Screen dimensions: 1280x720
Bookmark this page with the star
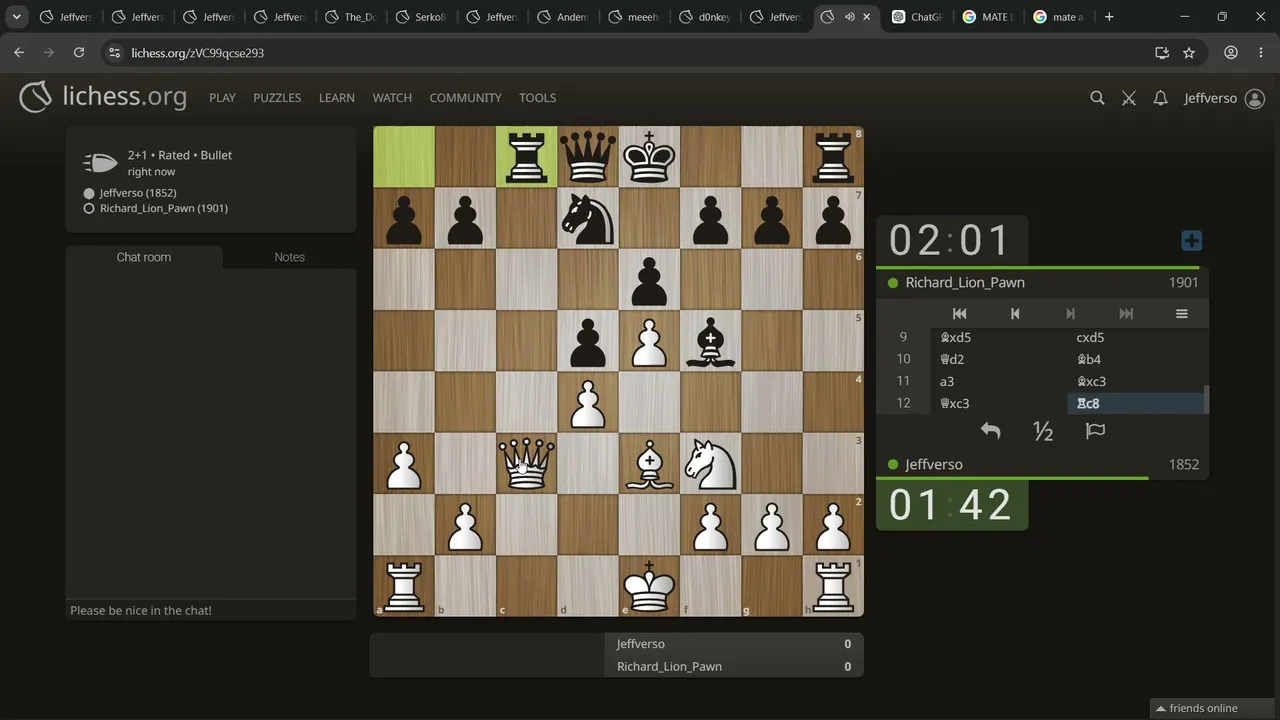tap(1189, 53)
